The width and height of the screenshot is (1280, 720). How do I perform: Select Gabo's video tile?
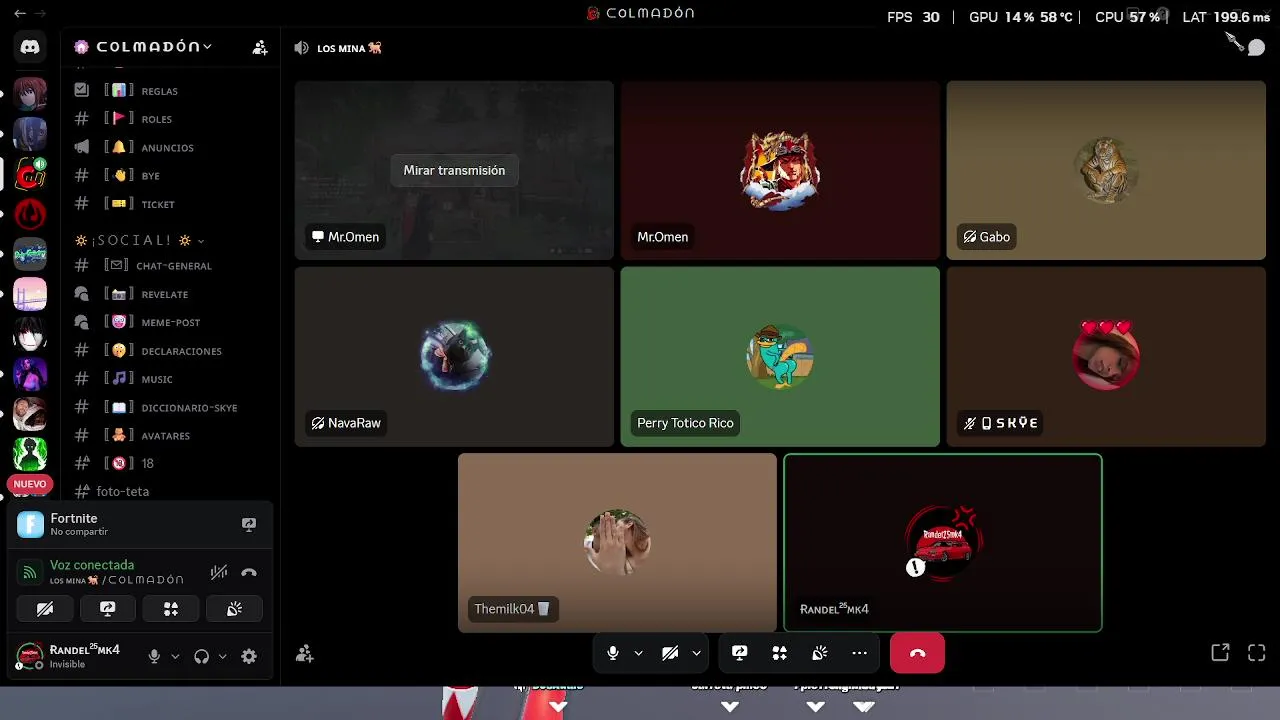point(1106,170)
